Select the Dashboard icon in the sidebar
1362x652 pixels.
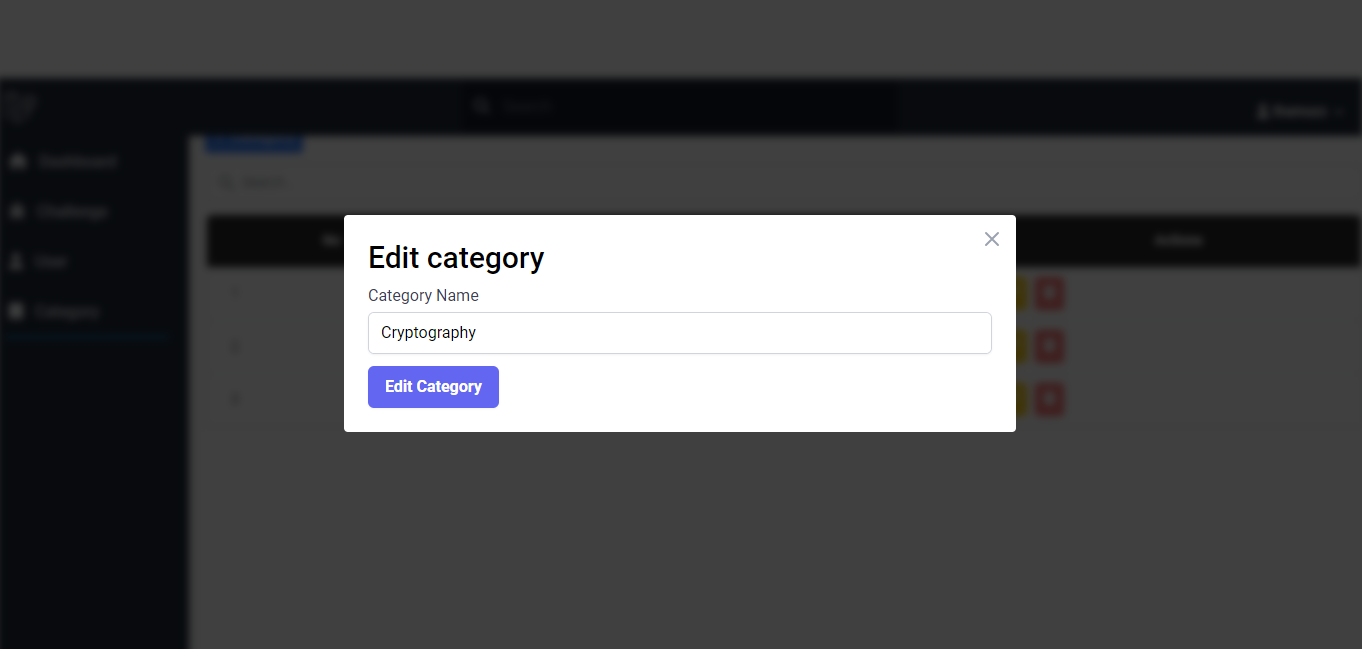(x=18, y=161)
